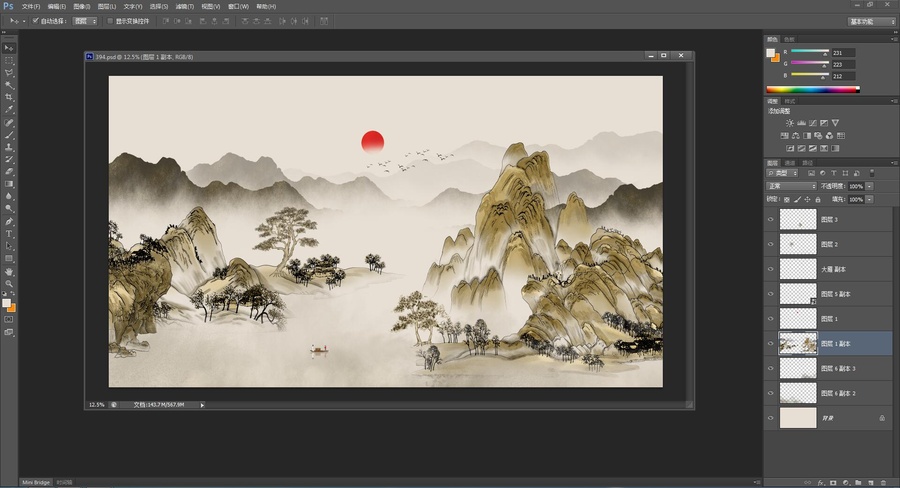Open the workspace 基本功能 dropdown
The image size is (900, 488).
pos(872,21)
